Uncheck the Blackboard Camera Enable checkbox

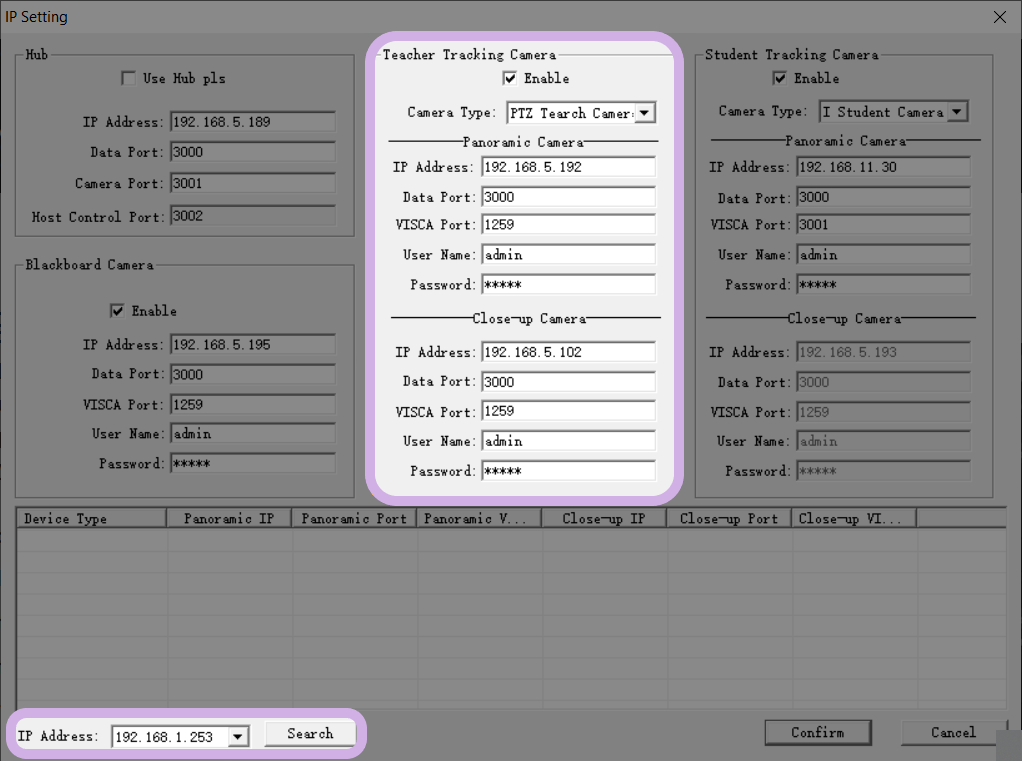pyautogui.click(x=117, y=311)
